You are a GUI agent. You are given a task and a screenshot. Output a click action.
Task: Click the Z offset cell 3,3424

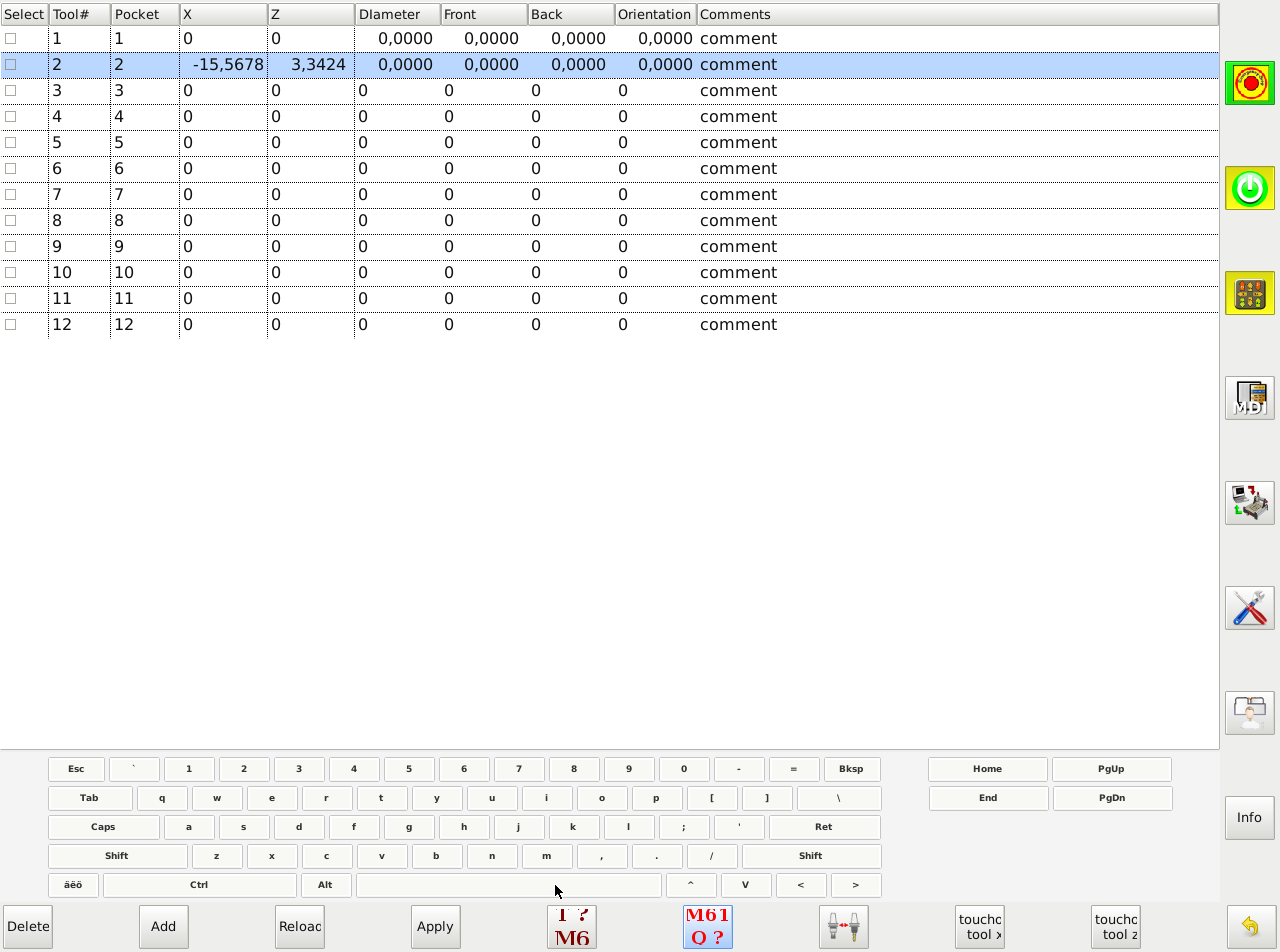pyautogui.click(x=311, y=64)
